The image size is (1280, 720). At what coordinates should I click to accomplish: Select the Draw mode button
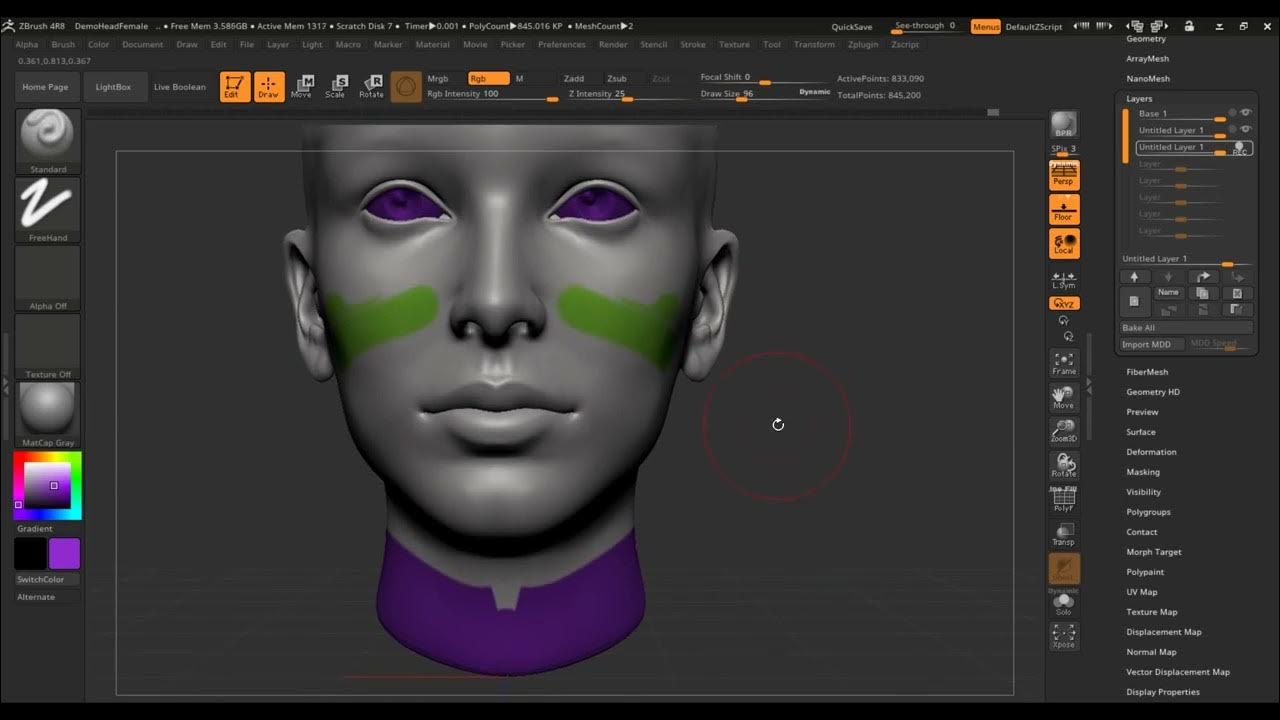[269, 87]
